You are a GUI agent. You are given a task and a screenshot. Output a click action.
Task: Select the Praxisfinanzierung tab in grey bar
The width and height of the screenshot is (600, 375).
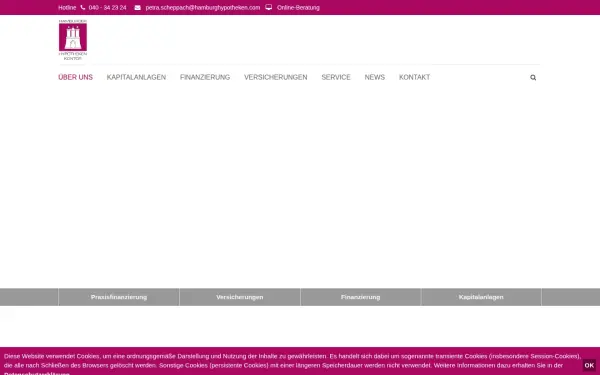point(119,297)
